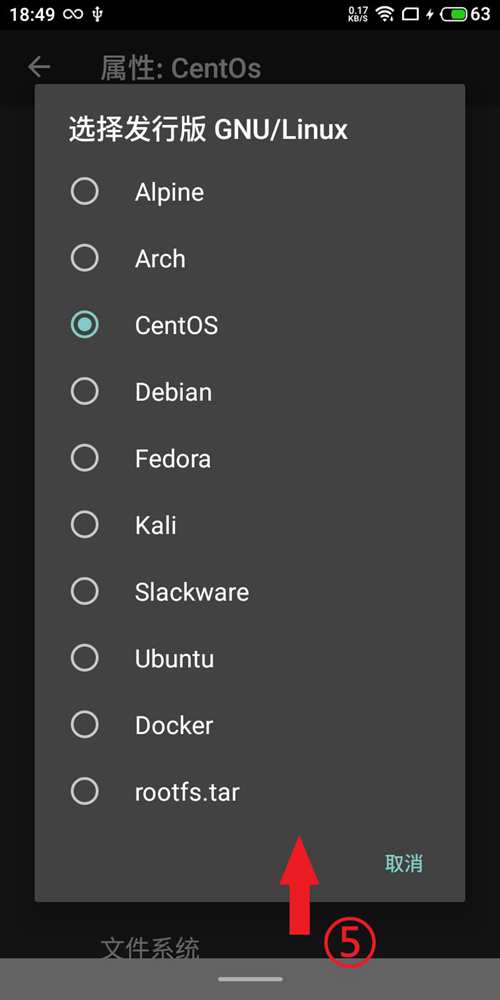Tap the Wi-Fi status bar icon
Viewport: 500px width, 1000px height.
point(385,14)
